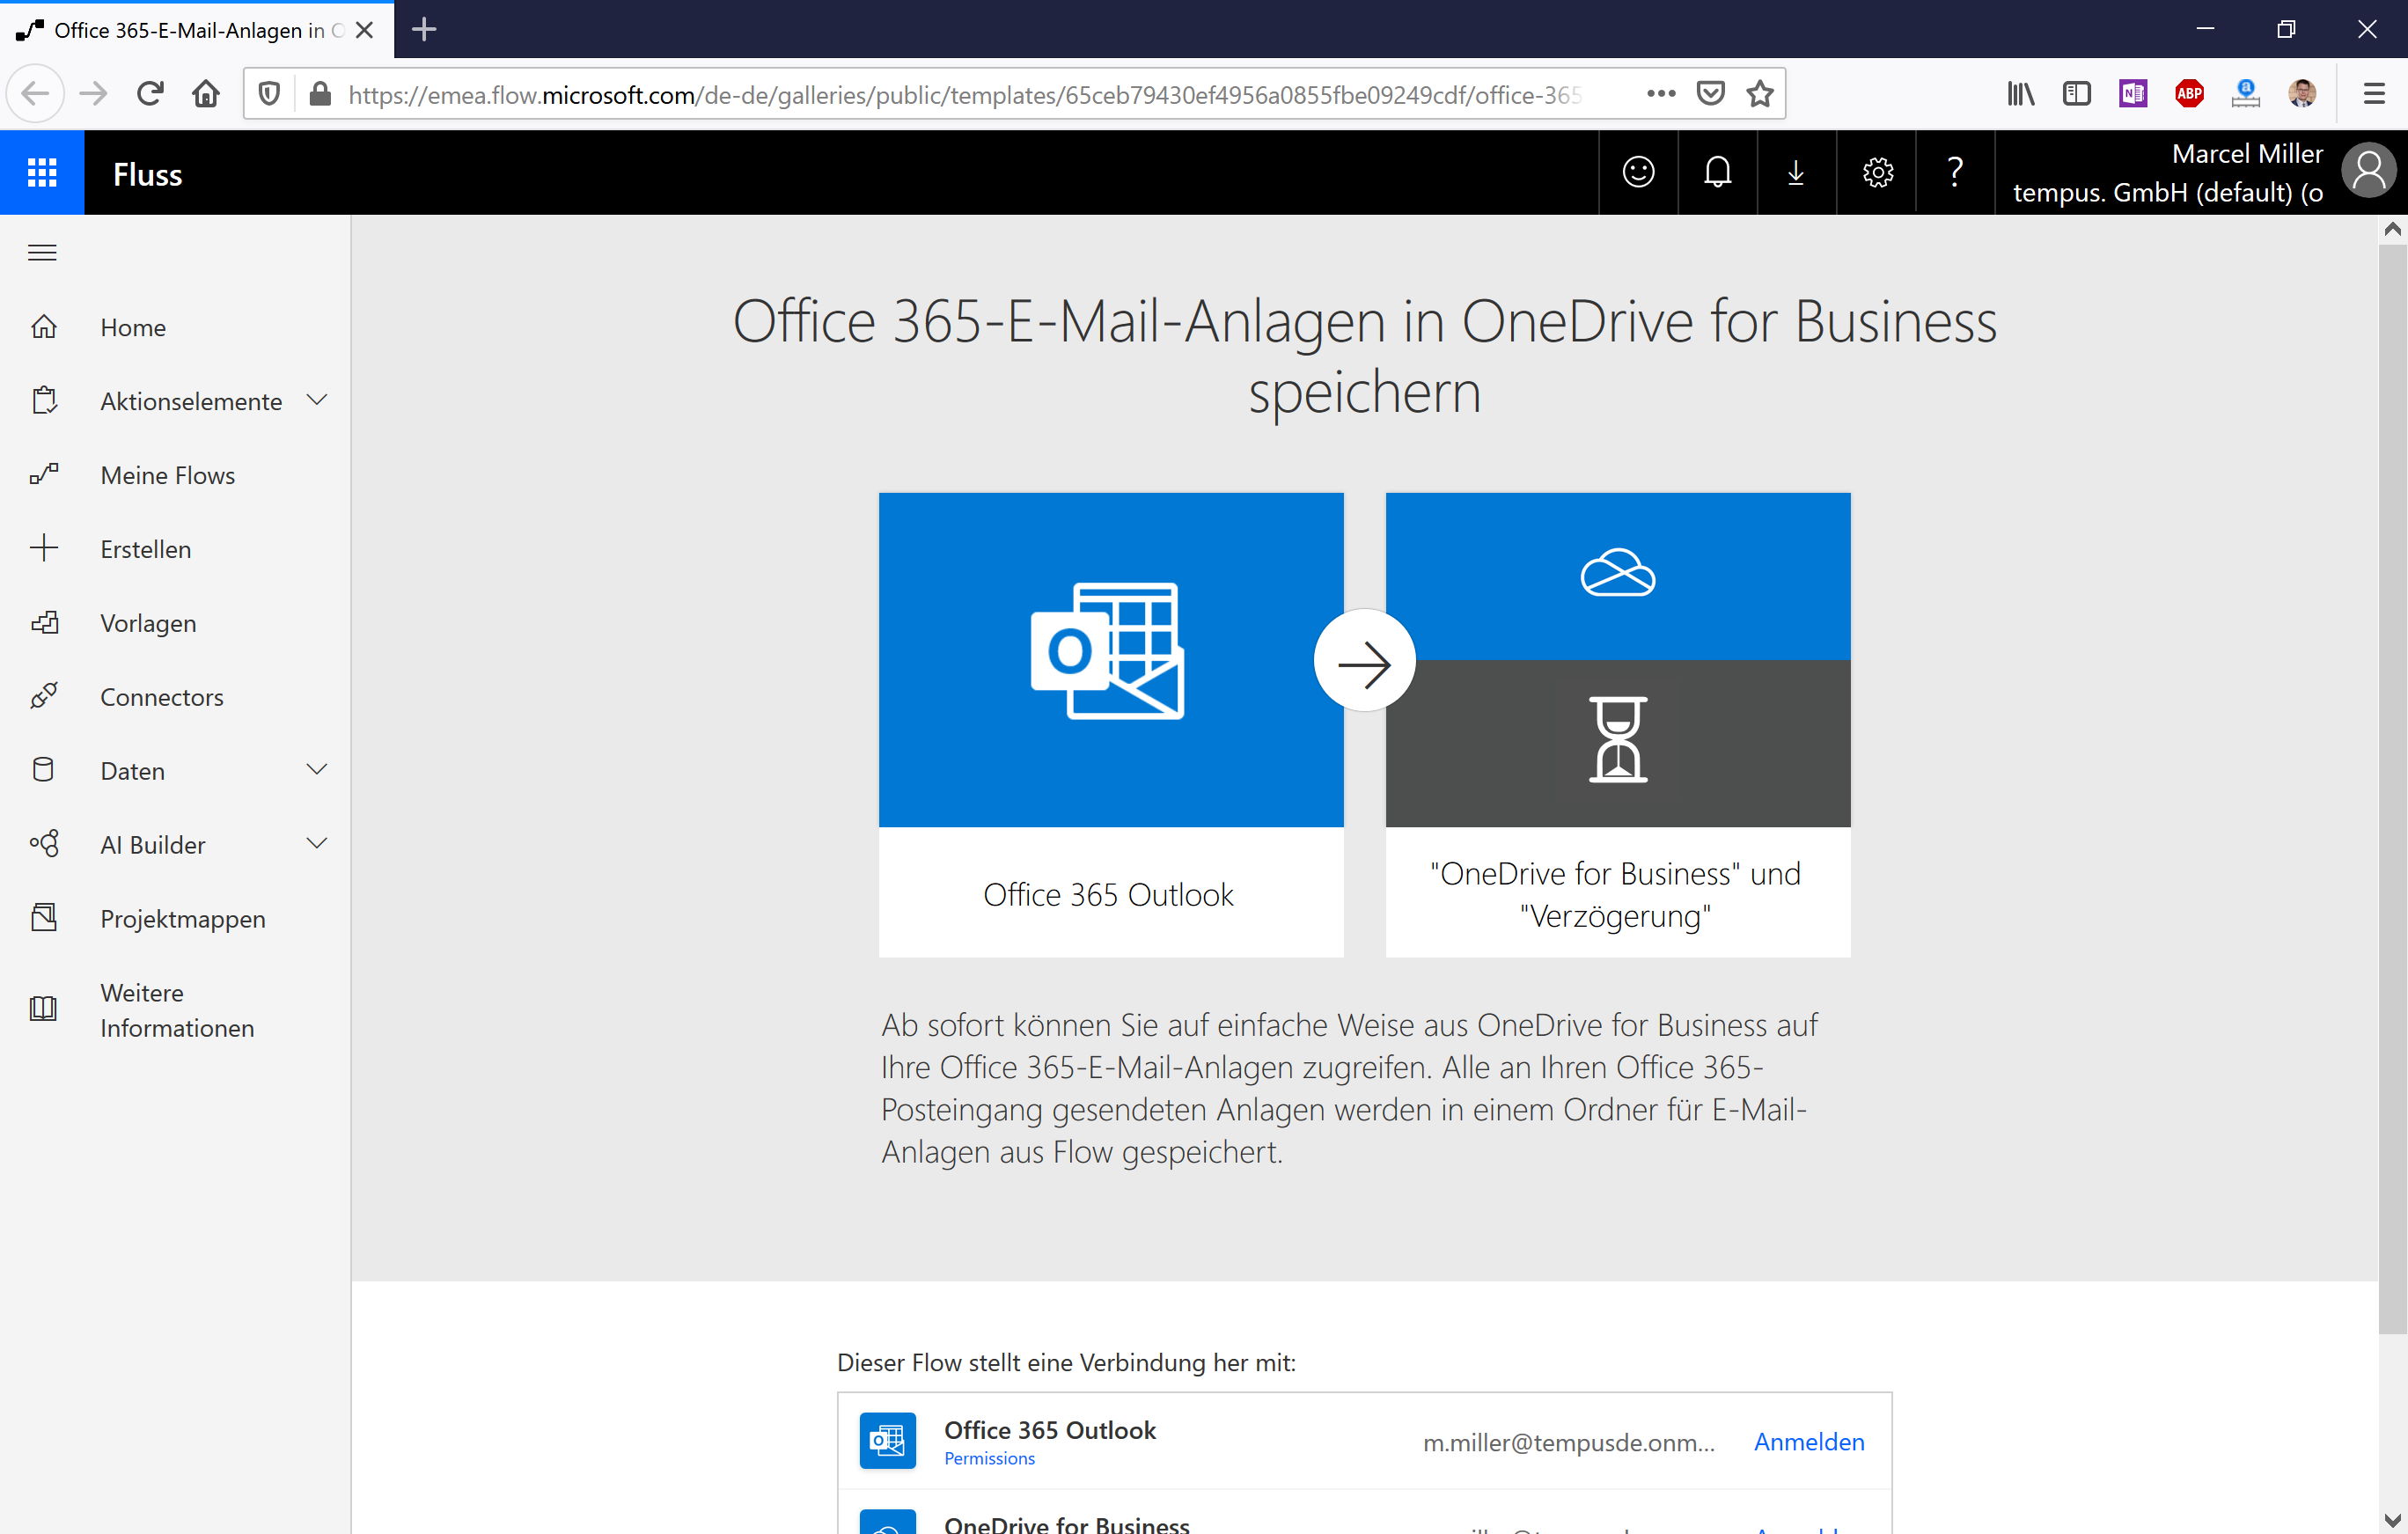2408x1534 pixels.
Task: Reload the page in browser
Action: pyautogui.click(x=150, y=94)
